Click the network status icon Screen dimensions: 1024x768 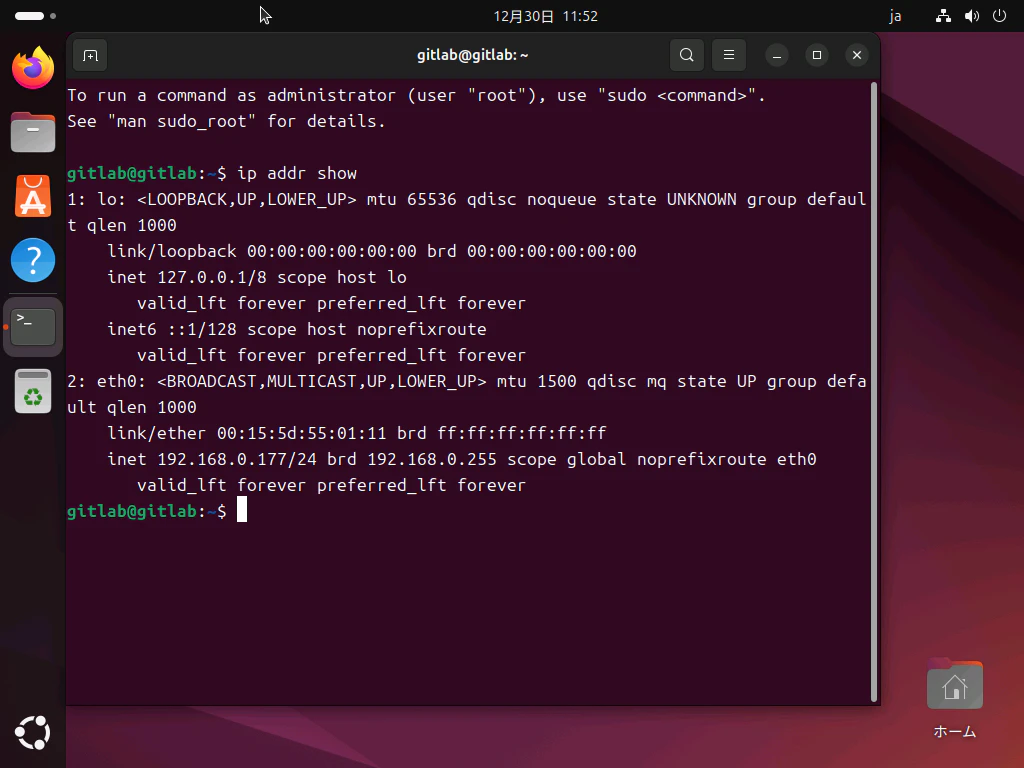click(943, 16)
